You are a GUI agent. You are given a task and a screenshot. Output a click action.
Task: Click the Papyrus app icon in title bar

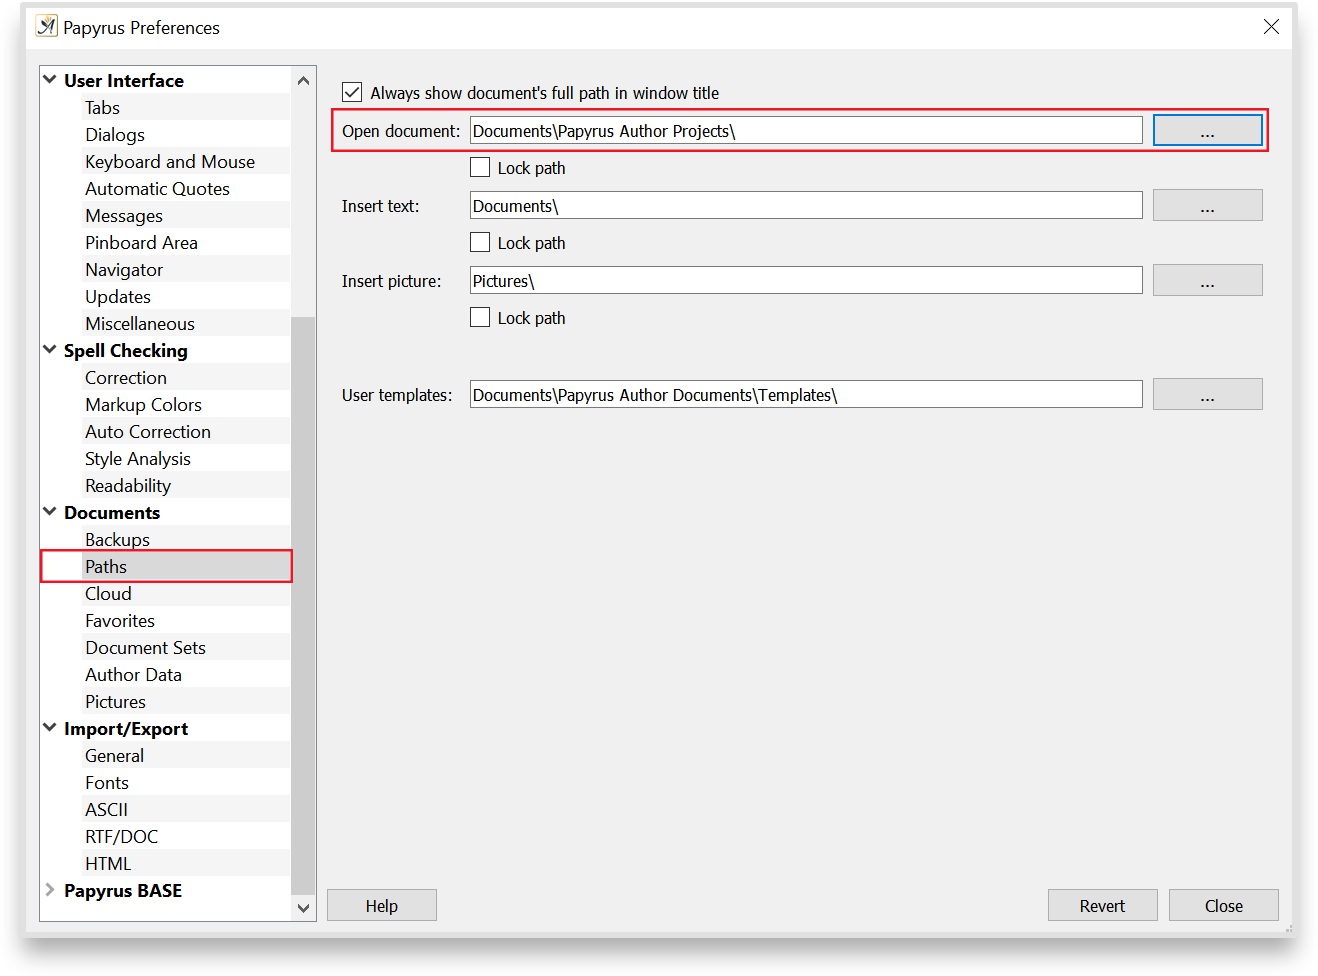47,26
